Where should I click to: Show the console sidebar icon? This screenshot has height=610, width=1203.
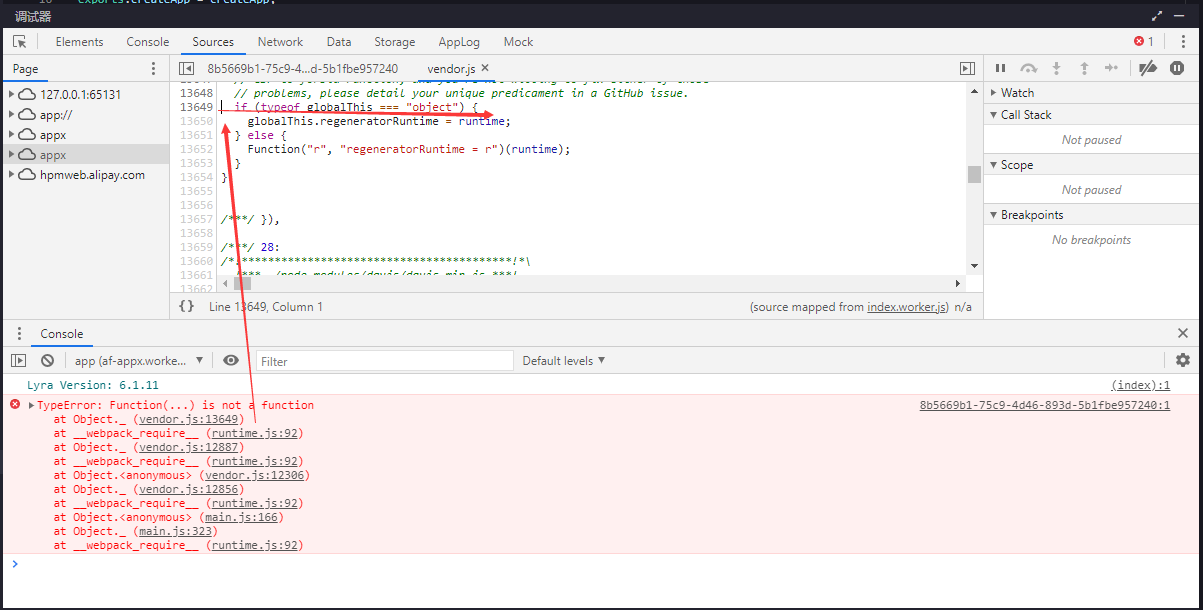[19, 360]
